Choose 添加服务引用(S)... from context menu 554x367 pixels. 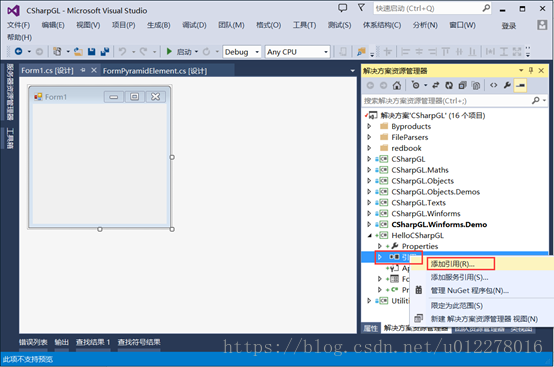(459, 277)
